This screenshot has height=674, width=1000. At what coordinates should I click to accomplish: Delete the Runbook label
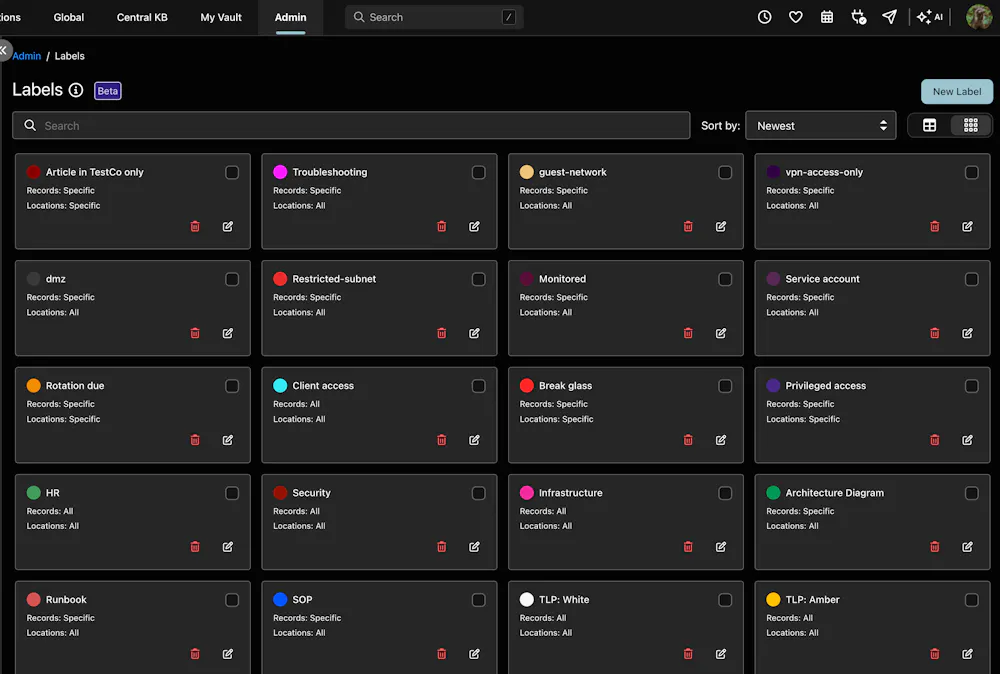[195, 654]
